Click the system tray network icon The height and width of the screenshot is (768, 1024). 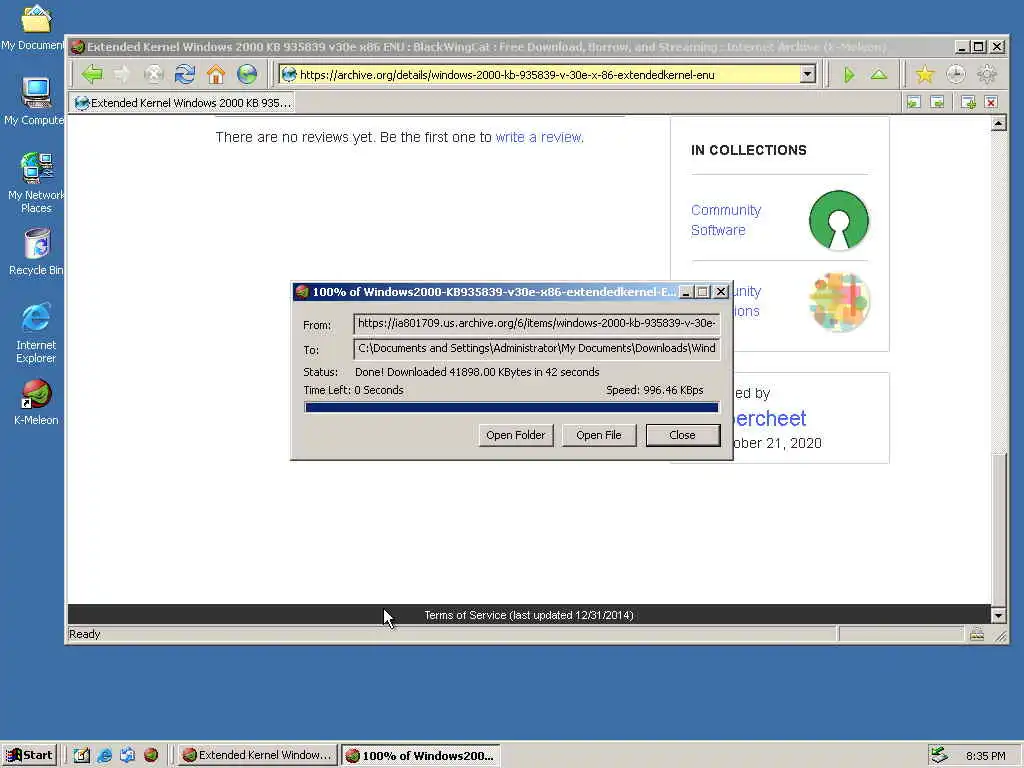pos(939,756)
